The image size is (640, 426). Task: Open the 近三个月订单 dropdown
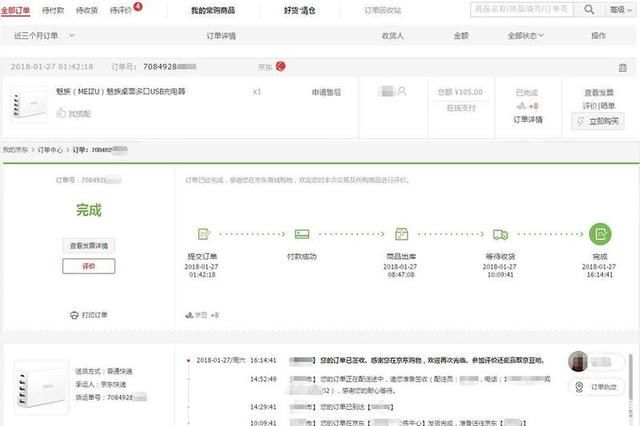click(x=43, y=35)
